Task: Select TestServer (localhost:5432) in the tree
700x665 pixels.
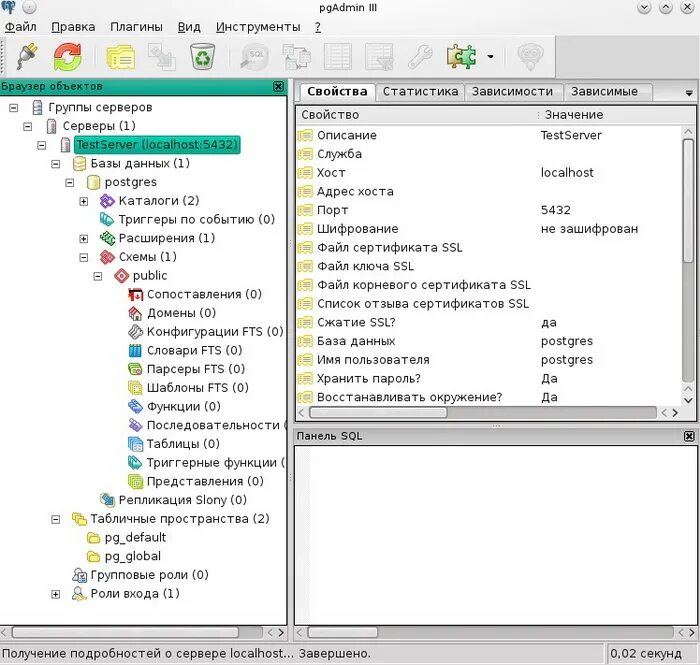Action: [x=157, y=145]
